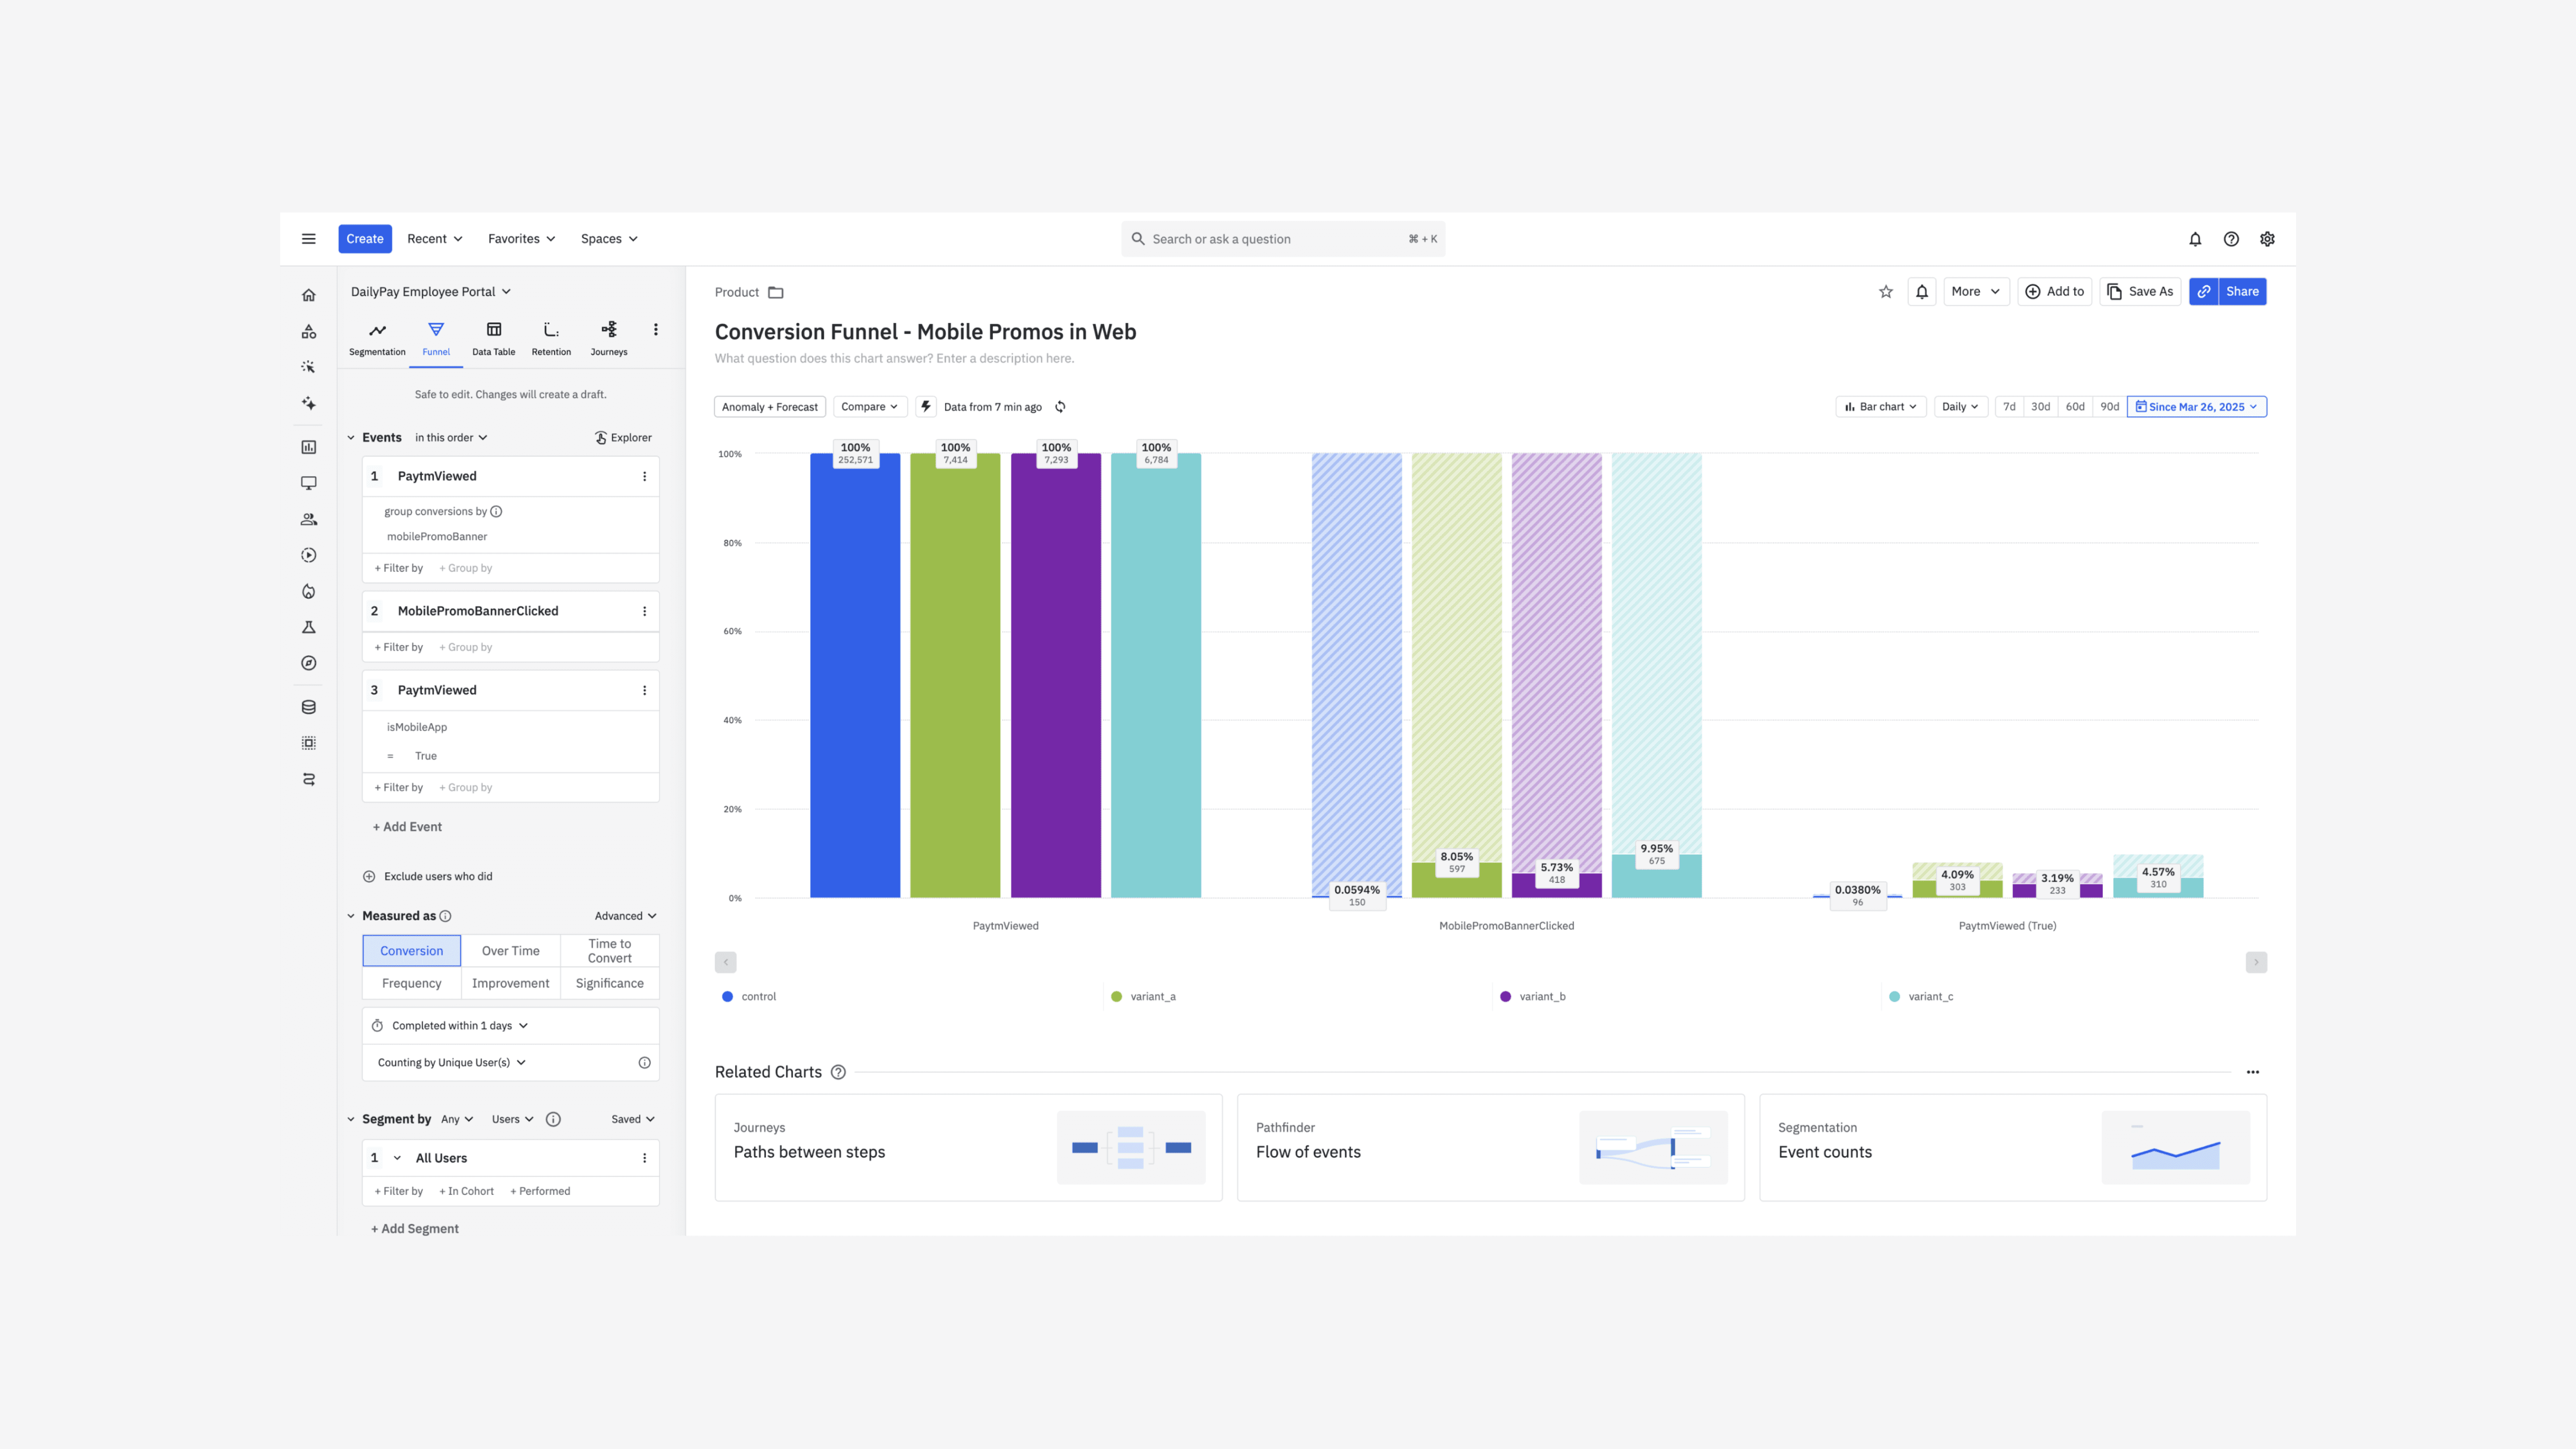The width and height of the screenshot is (2576, 1449).
Task: Click the copy link icon beside Share
Action: 2203,292
